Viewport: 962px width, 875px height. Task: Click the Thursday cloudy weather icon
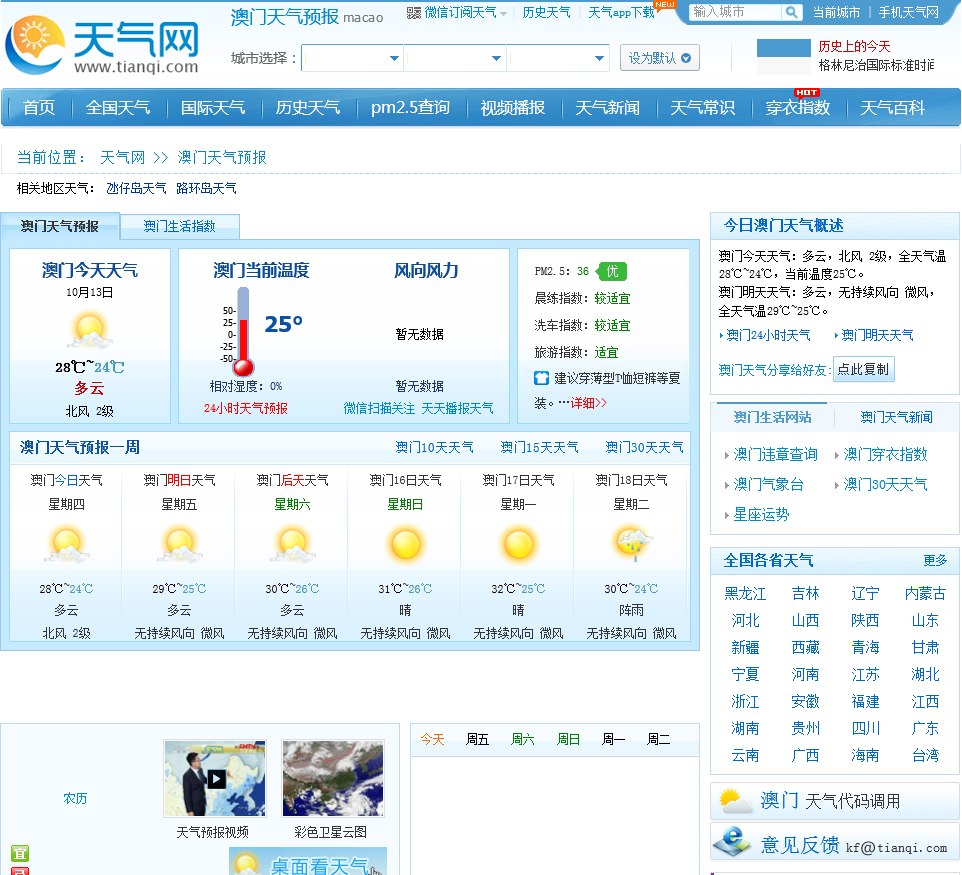[x=67, y=544]
